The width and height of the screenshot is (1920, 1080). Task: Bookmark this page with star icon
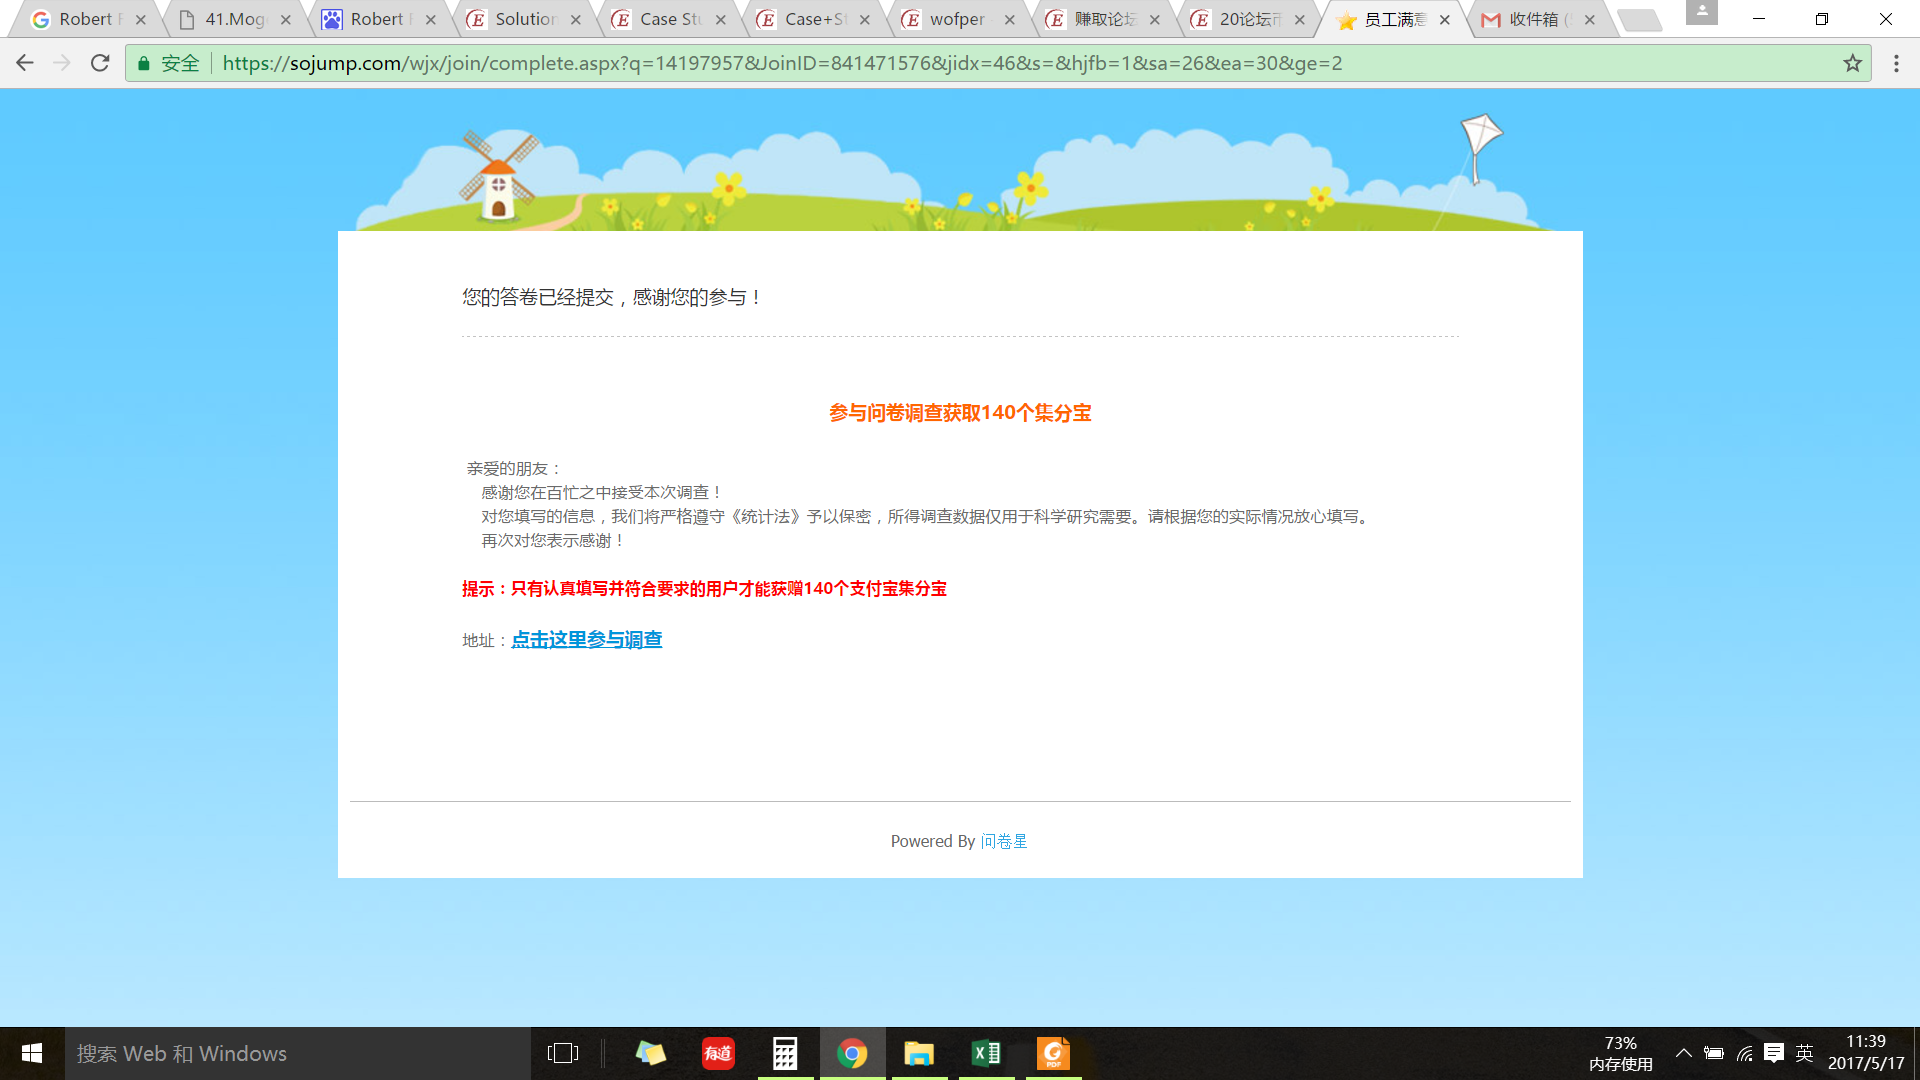(1852, 63)
